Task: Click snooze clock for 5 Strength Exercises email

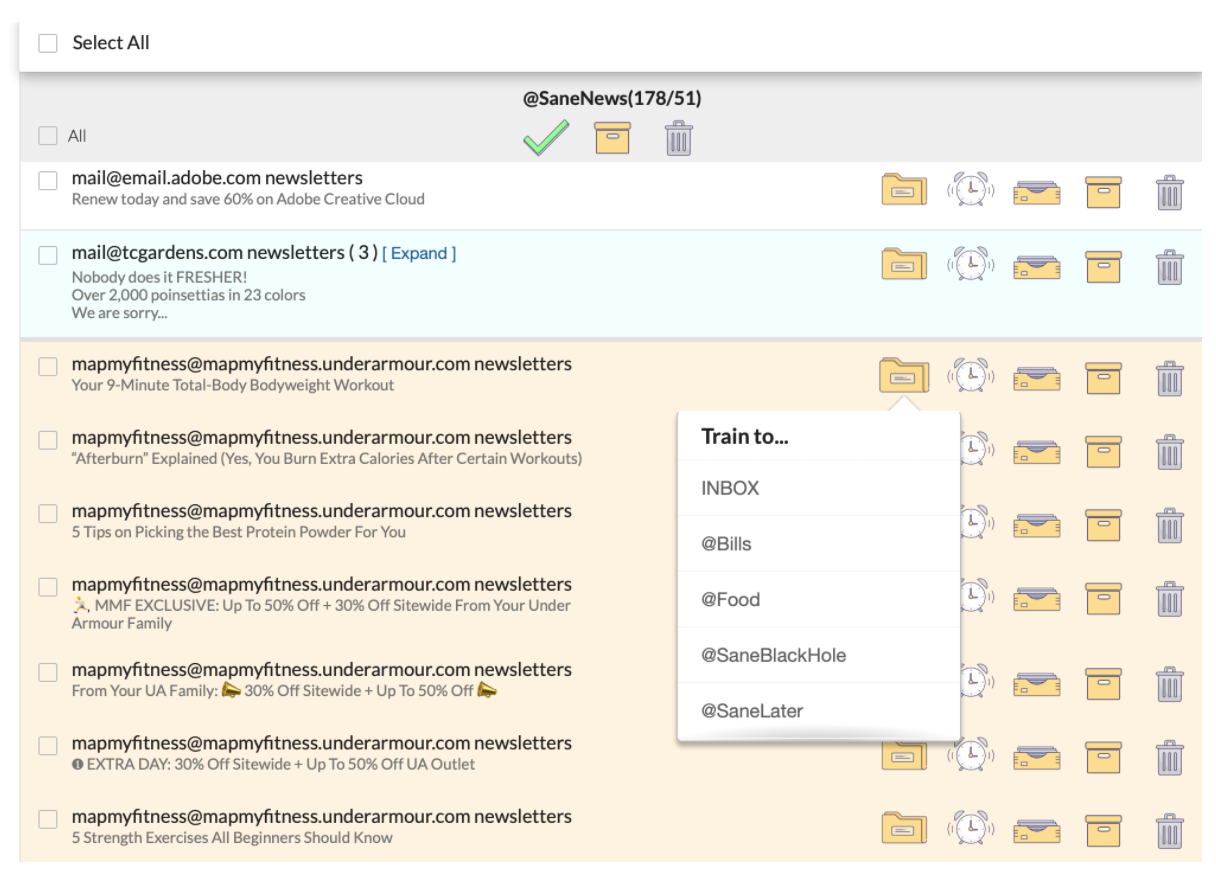Action: pos(970,829)
